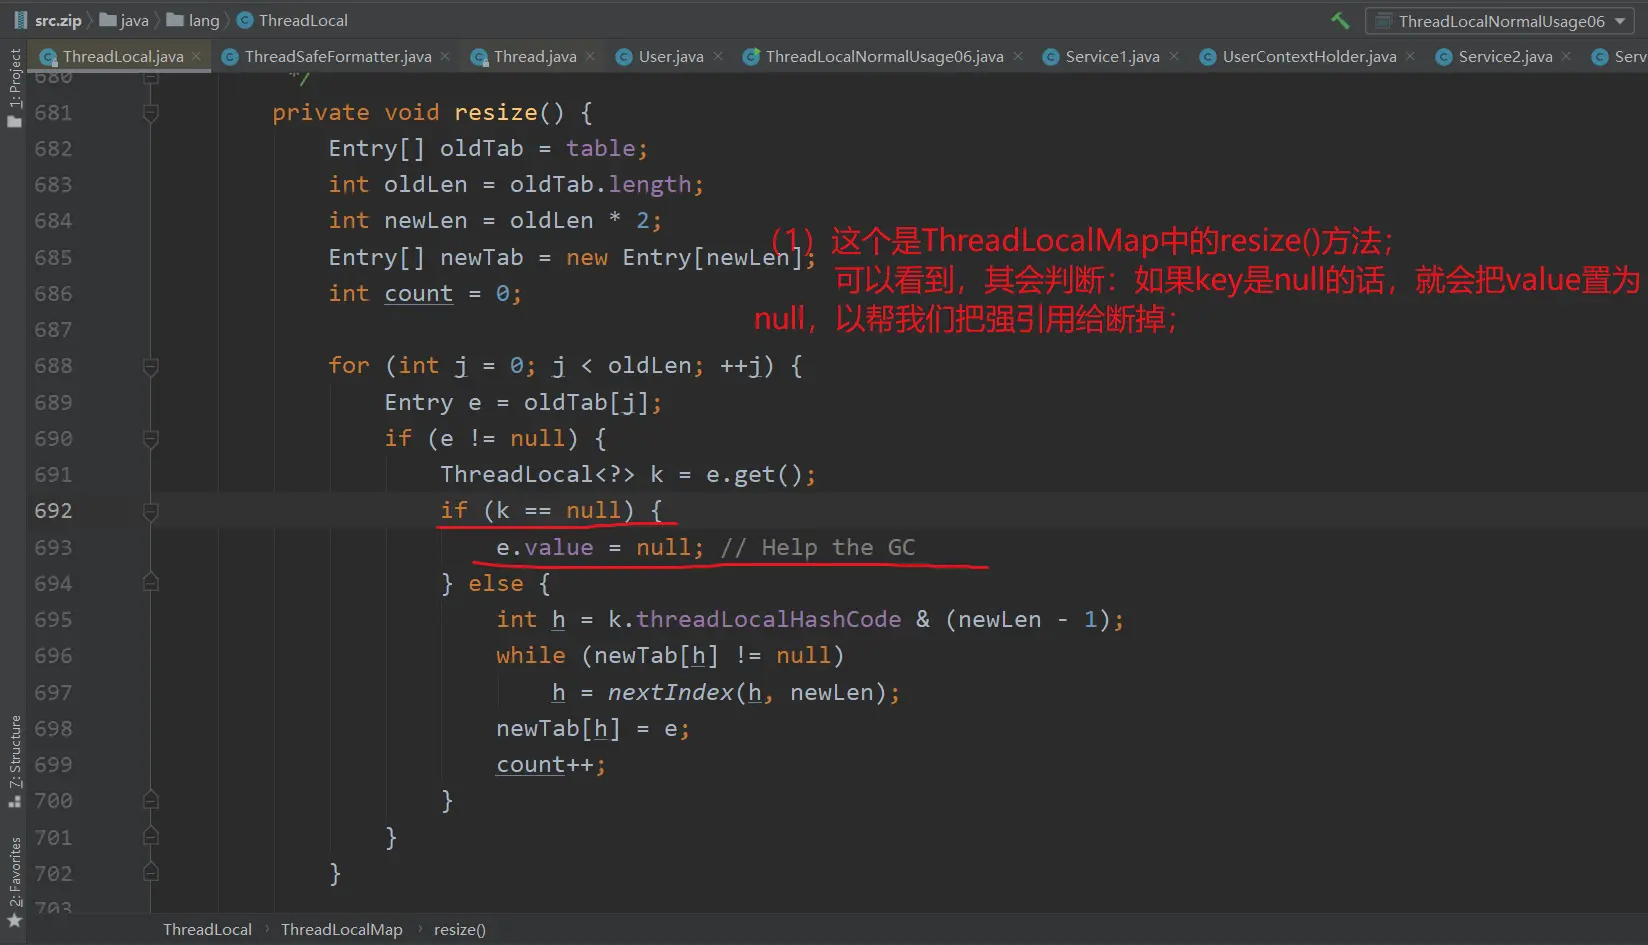
Task: Open the Structure tool window sidebar button
Action: (14, 762)
